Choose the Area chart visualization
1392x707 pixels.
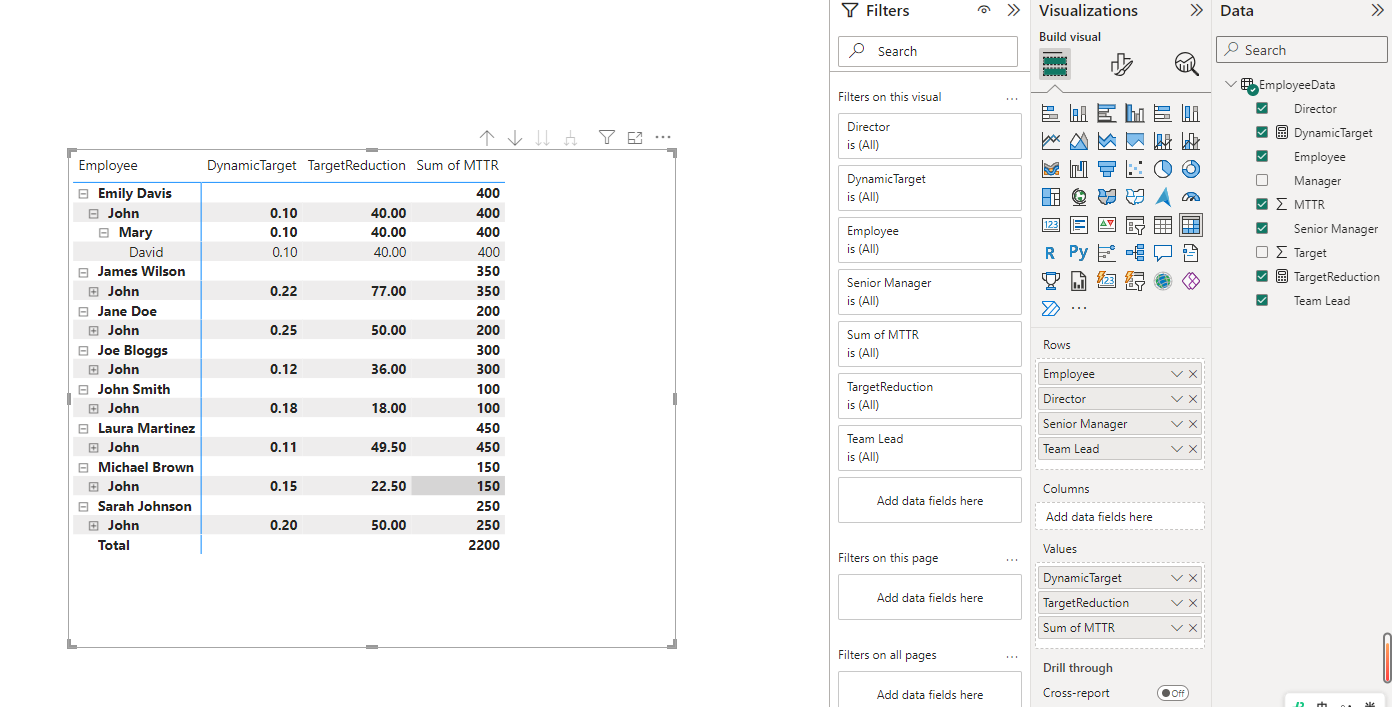coord(1078,141)
